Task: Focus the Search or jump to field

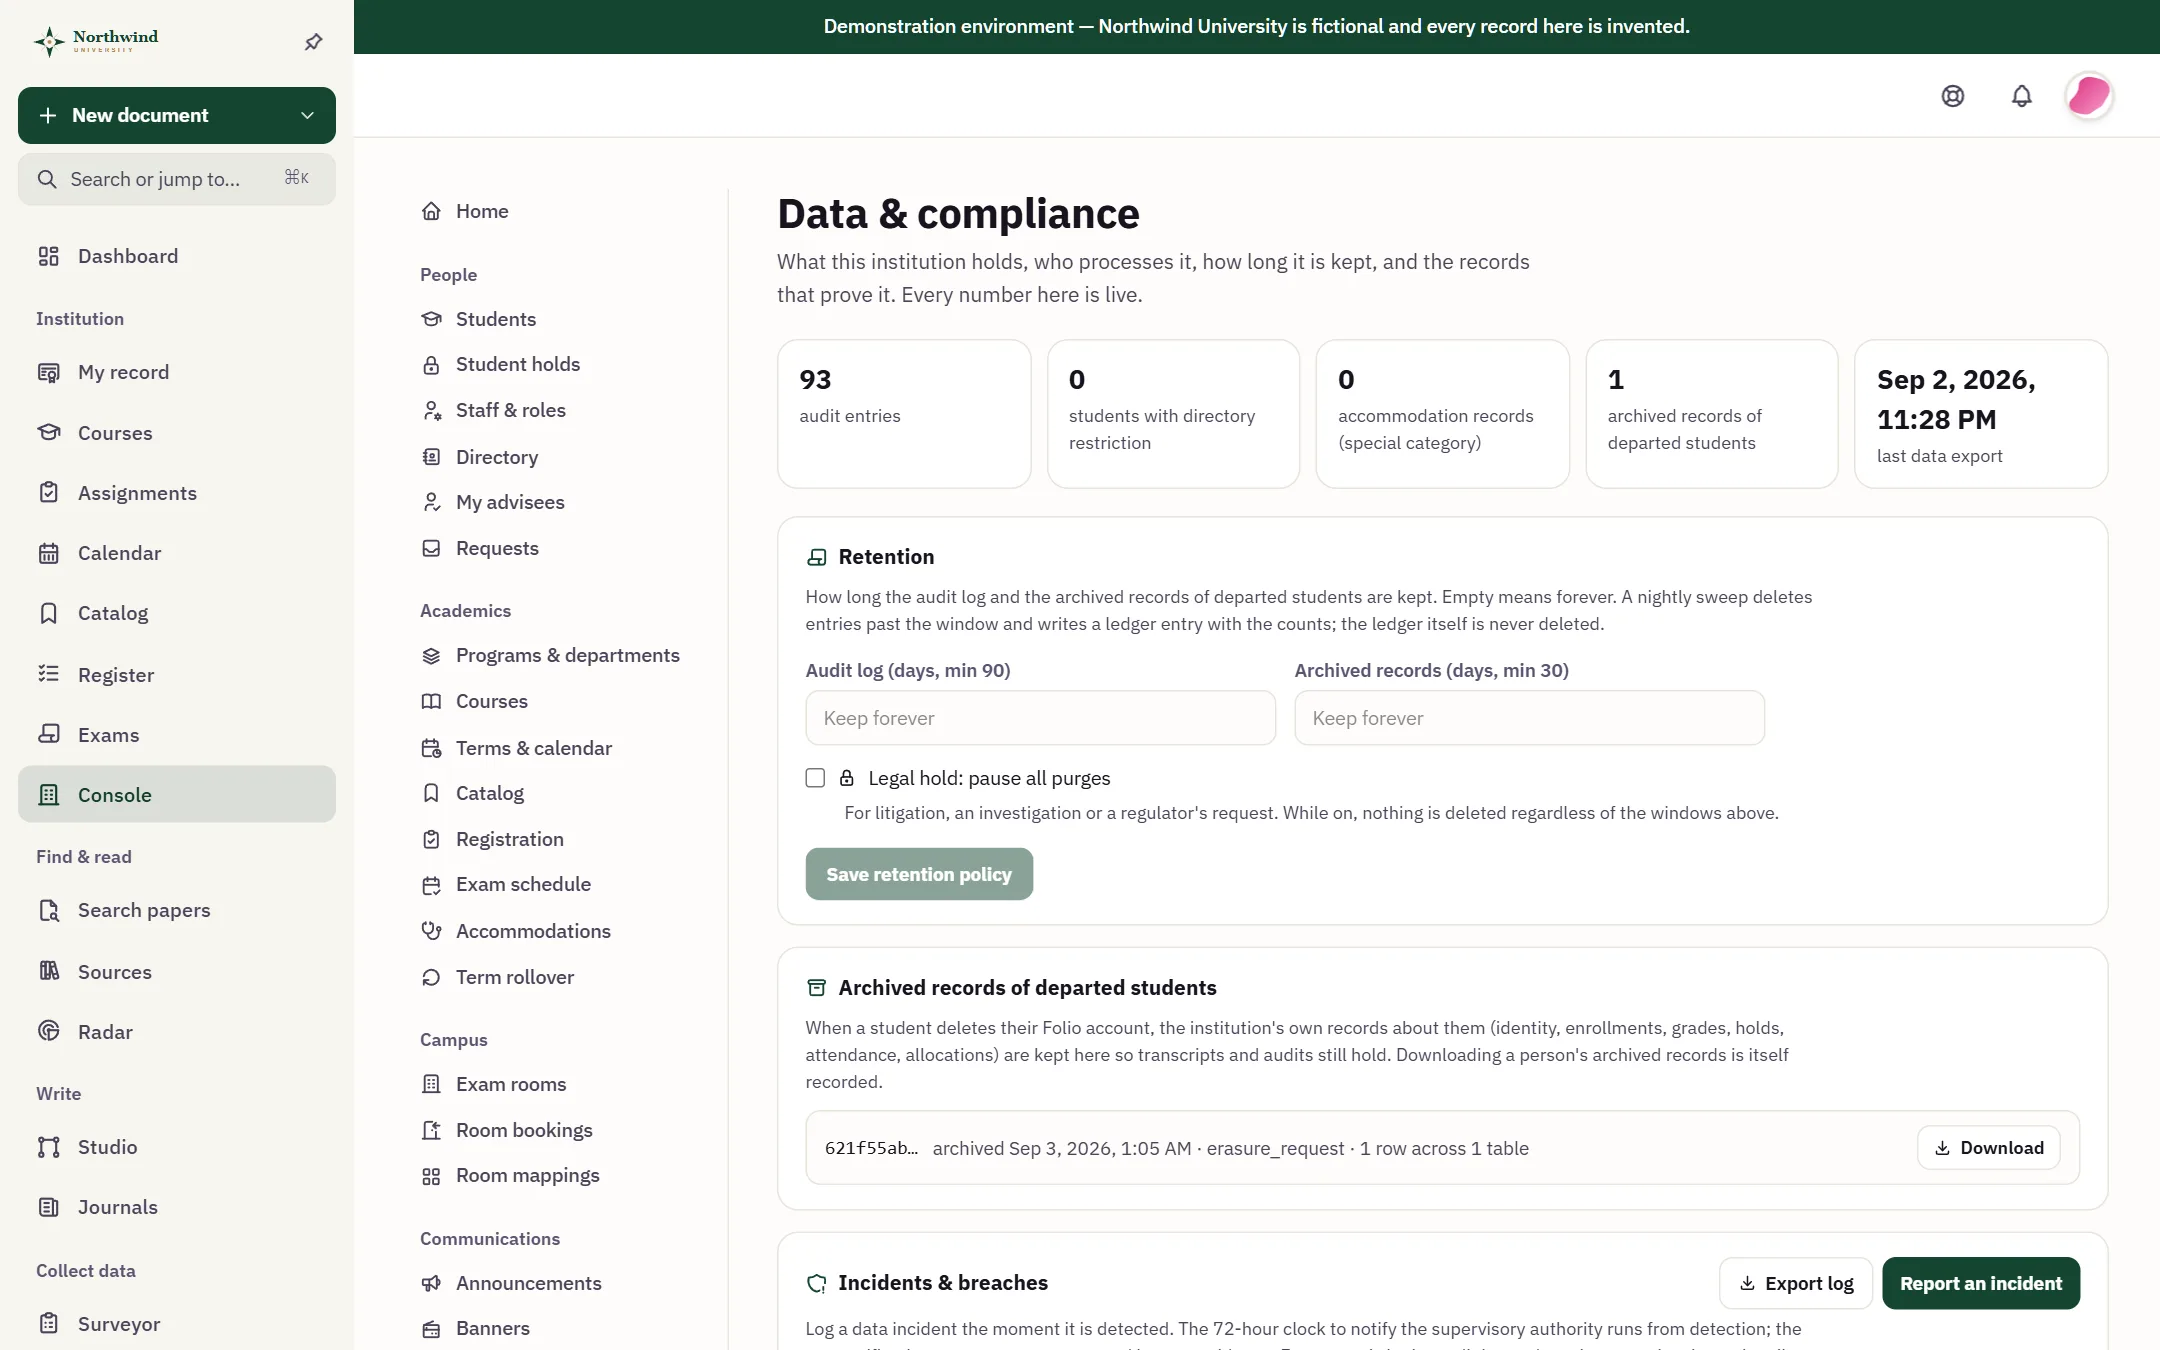Action: click(x=177, y=179)
